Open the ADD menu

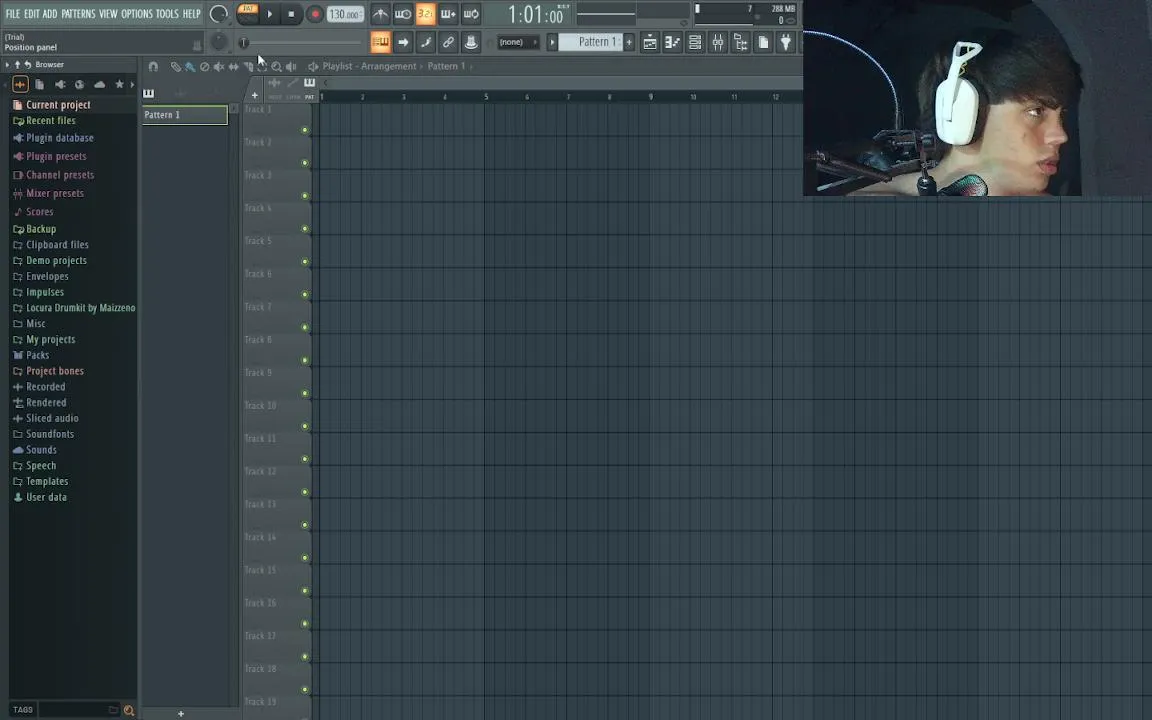(49, 14)
